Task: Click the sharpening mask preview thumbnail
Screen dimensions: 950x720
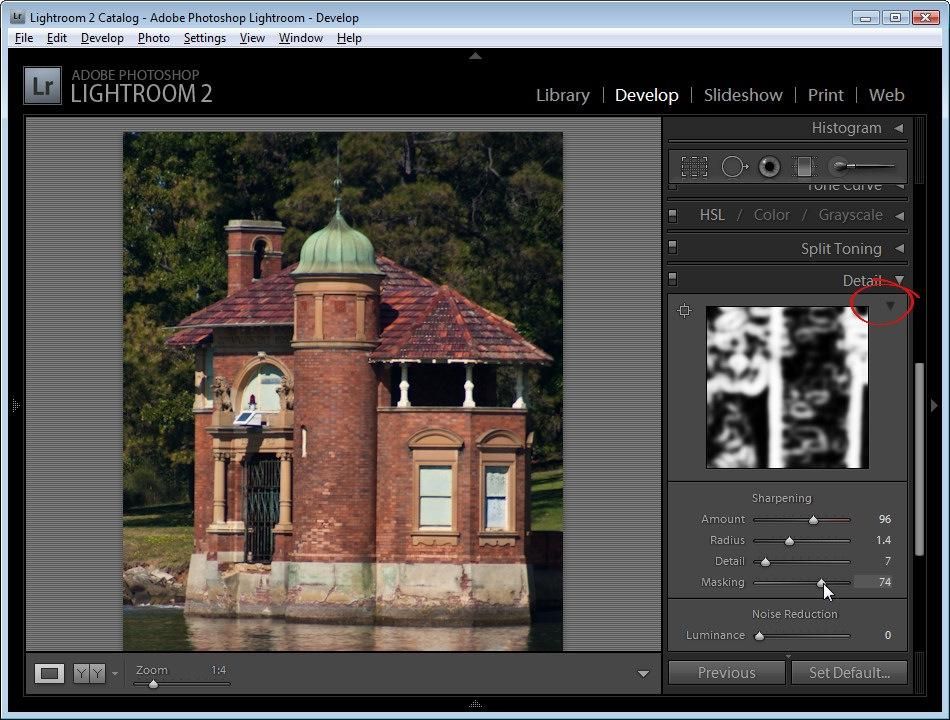Action: pyautogui.click(x=787, y=387)
